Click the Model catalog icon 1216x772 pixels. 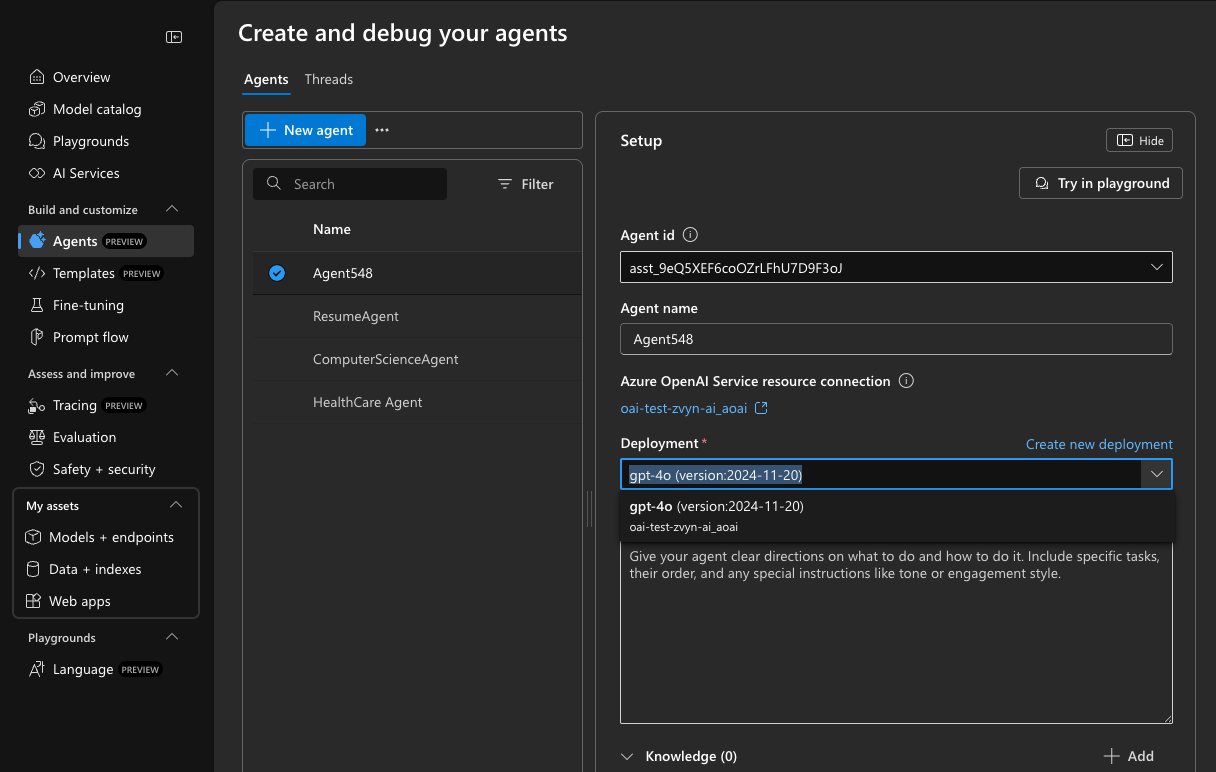(x=37, y=109)
